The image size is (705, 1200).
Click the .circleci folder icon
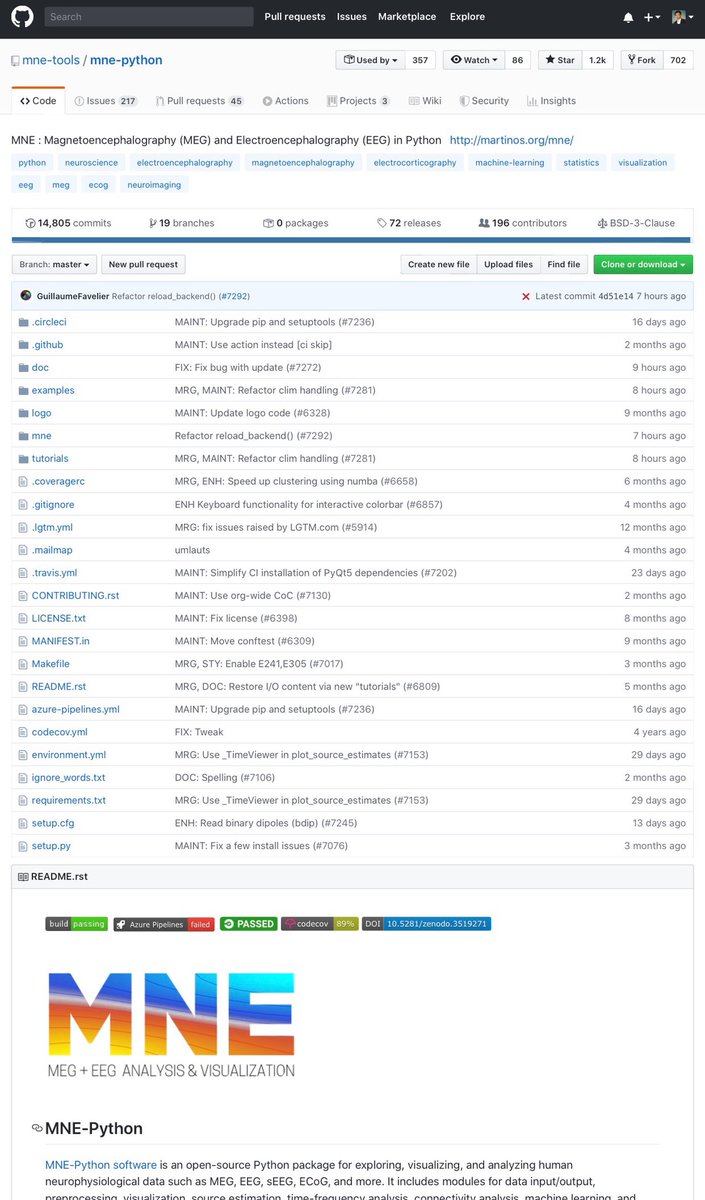click(x=24, y=322)
